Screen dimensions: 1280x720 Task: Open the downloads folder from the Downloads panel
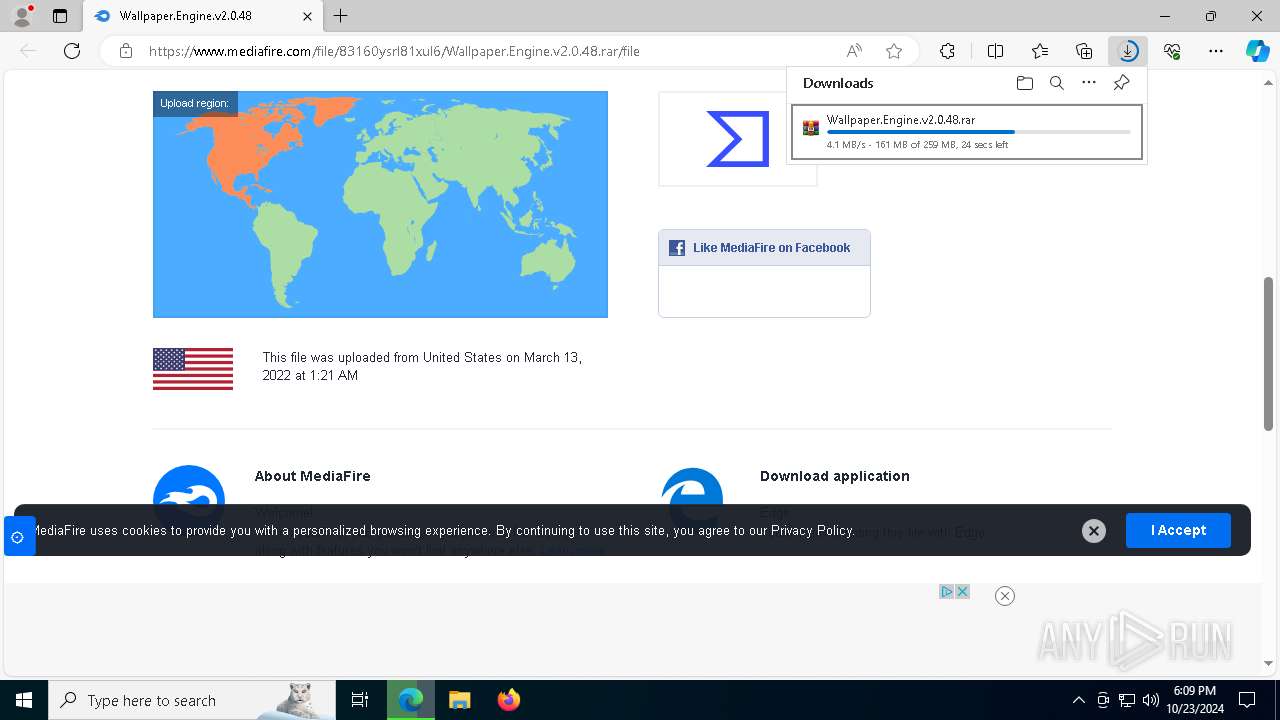(1024, 83)
